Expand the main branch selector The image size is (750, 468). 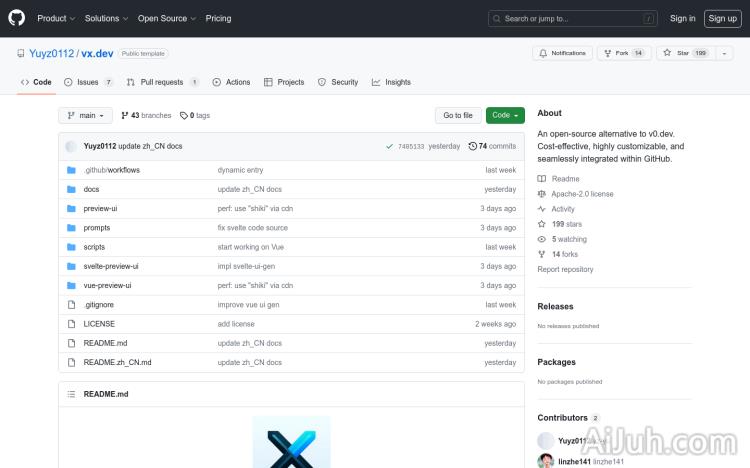85,115
